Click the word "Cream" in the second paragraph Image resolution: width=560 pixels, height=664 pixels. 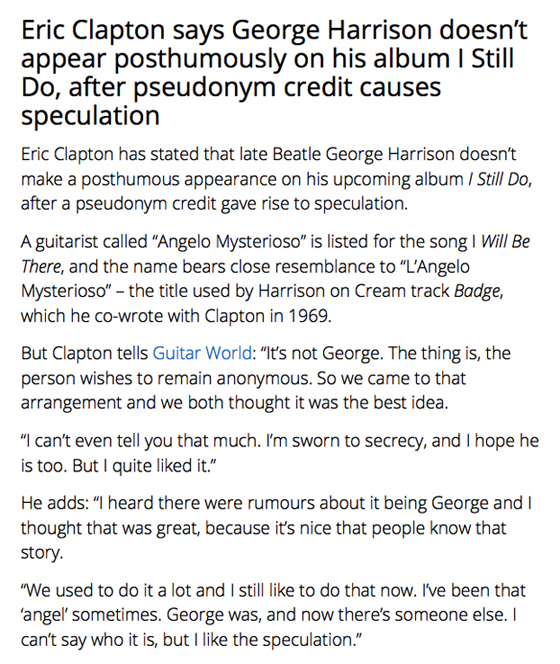pyautogui.click(x=379, y=291)
